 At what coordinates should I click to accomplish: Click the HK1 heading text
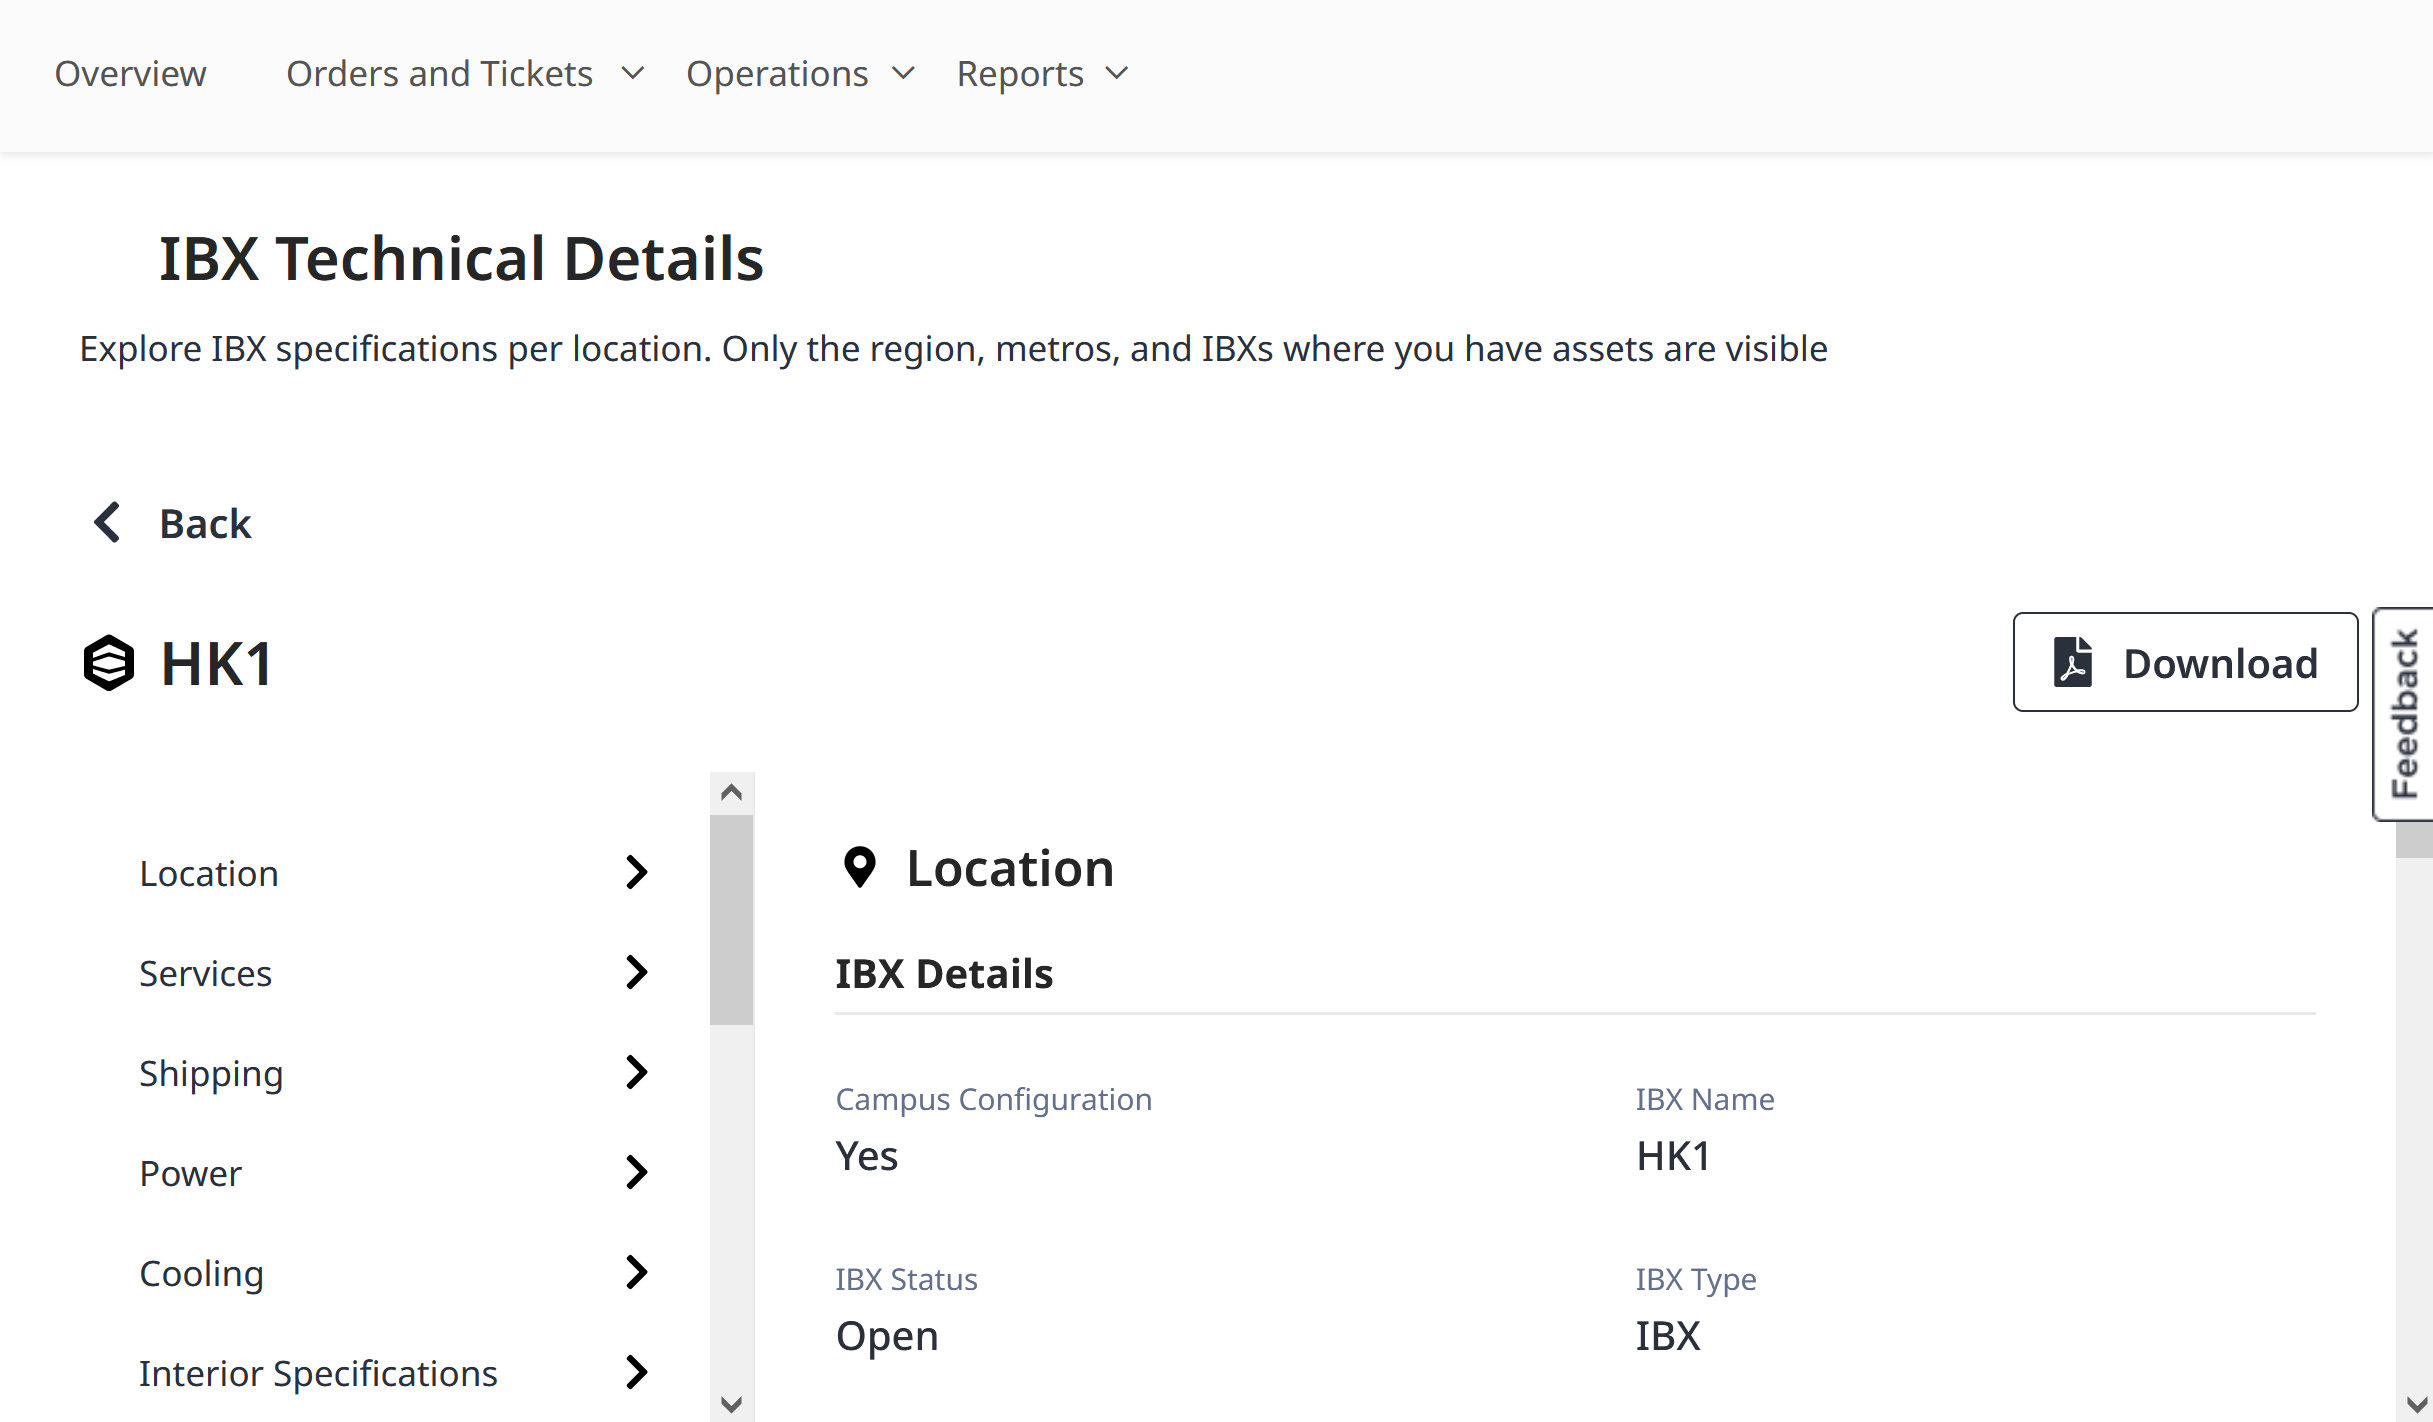pyautogui.click(x=216, y=664)
